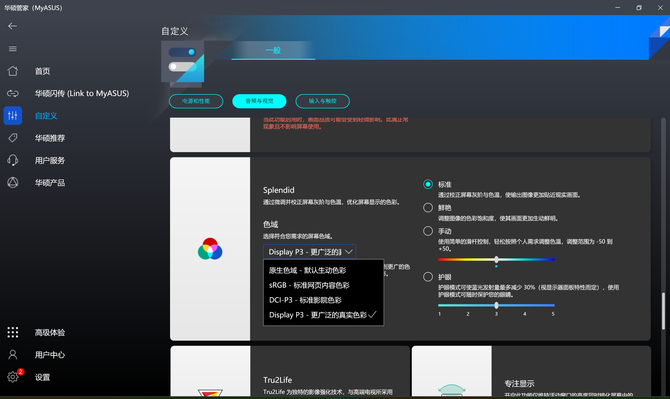This screenshot has width=670, height=399.
Task: Select the 自定义 sliders icon in sidebar
Action: [13, 115]
